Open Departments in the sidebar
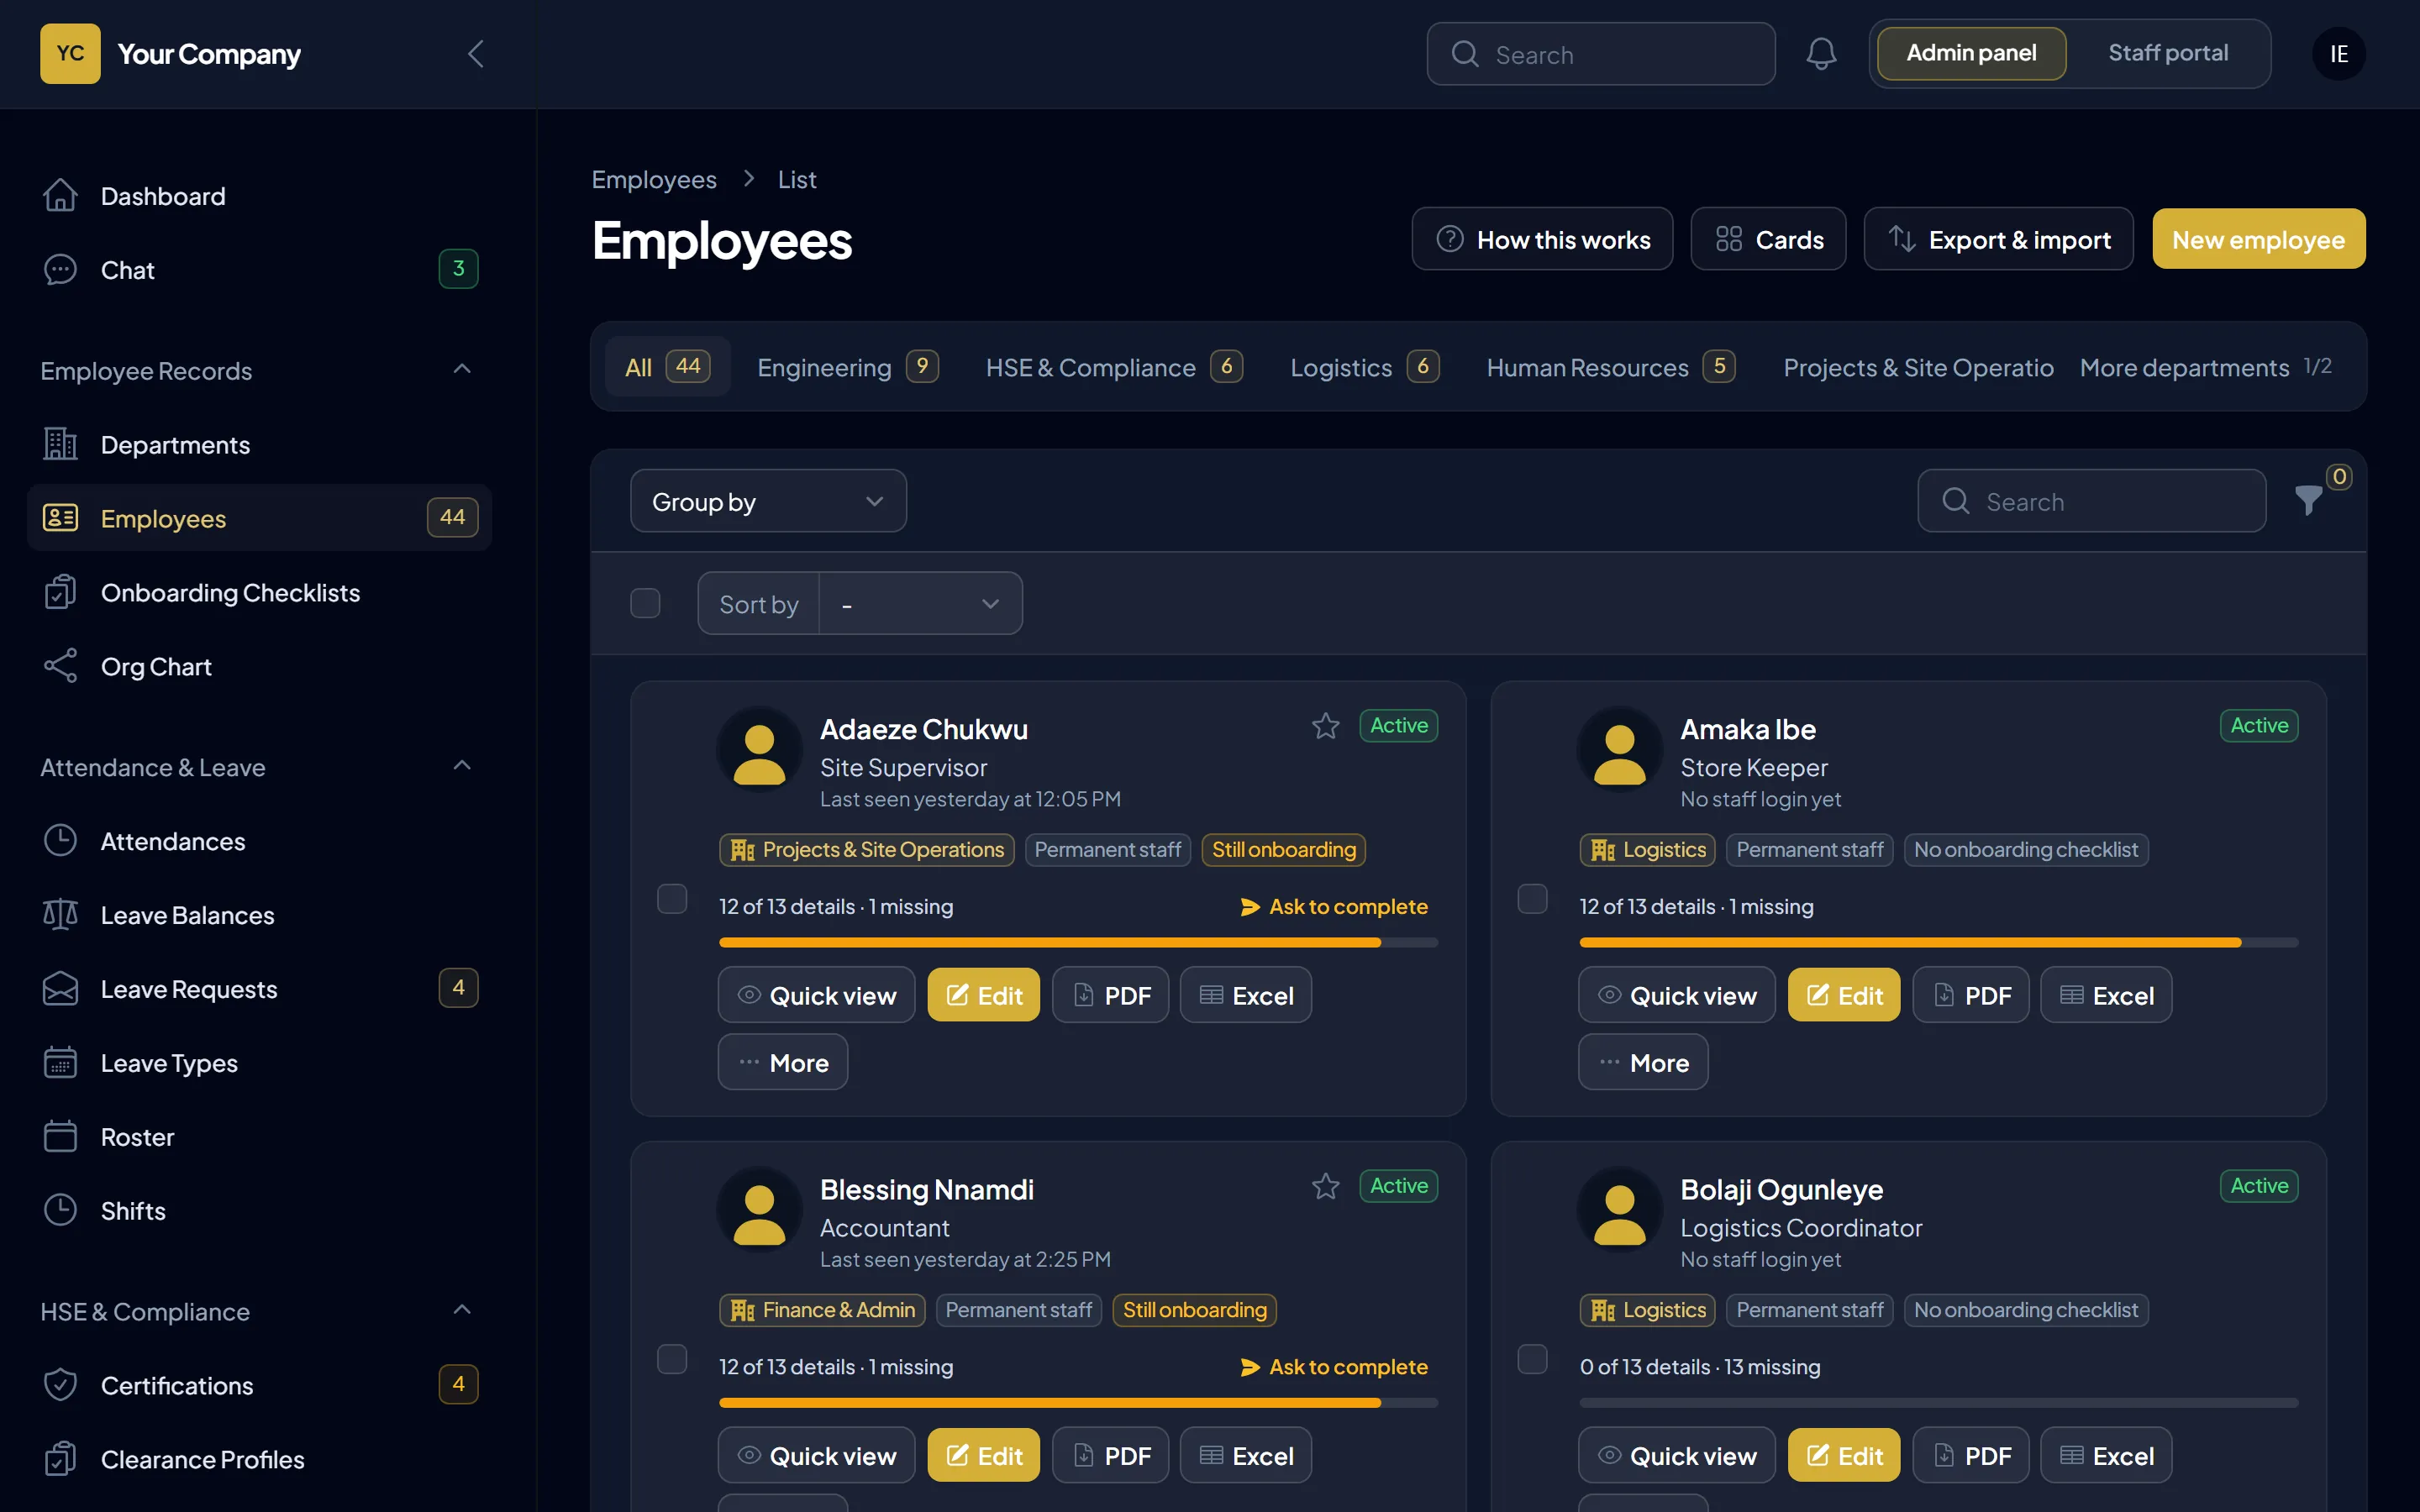The width and height of the screenshot is (2420, 1512). pos(260,444)
